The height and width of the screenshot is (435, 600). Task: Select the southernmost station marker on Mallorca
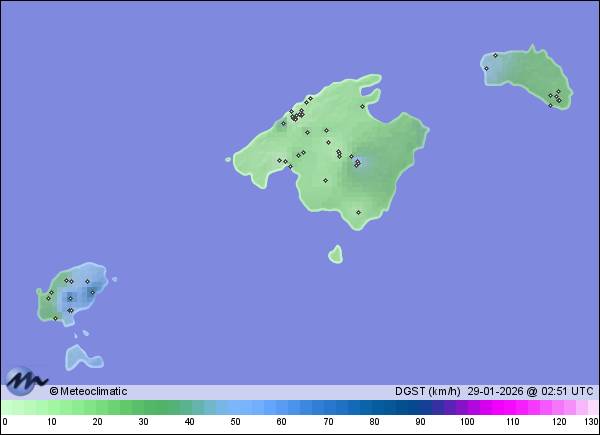coord(358,212)
